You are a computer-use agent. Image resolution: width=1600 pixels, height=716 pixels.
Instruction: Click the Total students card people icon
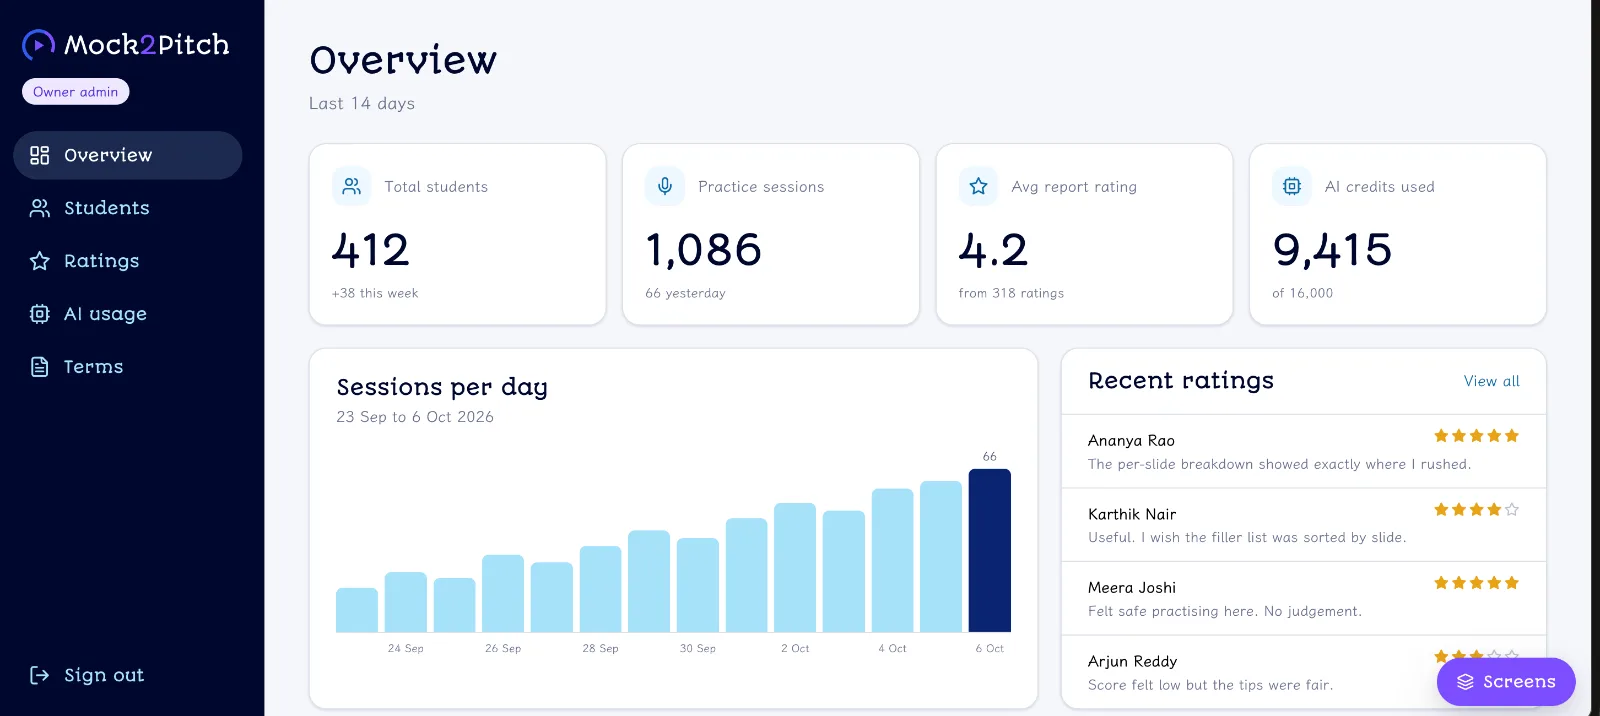352,186
